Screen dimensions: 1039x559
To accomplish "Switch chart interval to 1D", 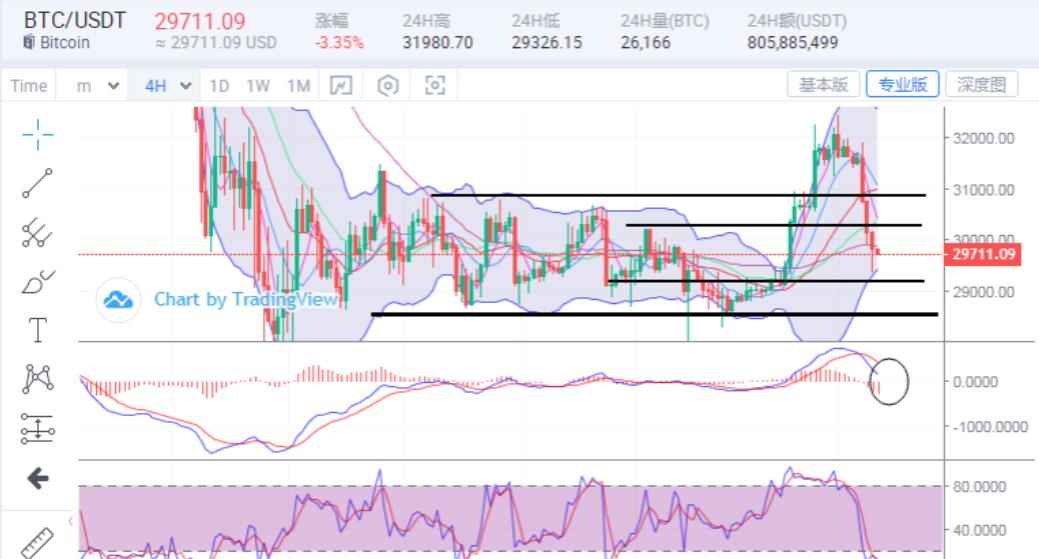I will click(220, 86).
